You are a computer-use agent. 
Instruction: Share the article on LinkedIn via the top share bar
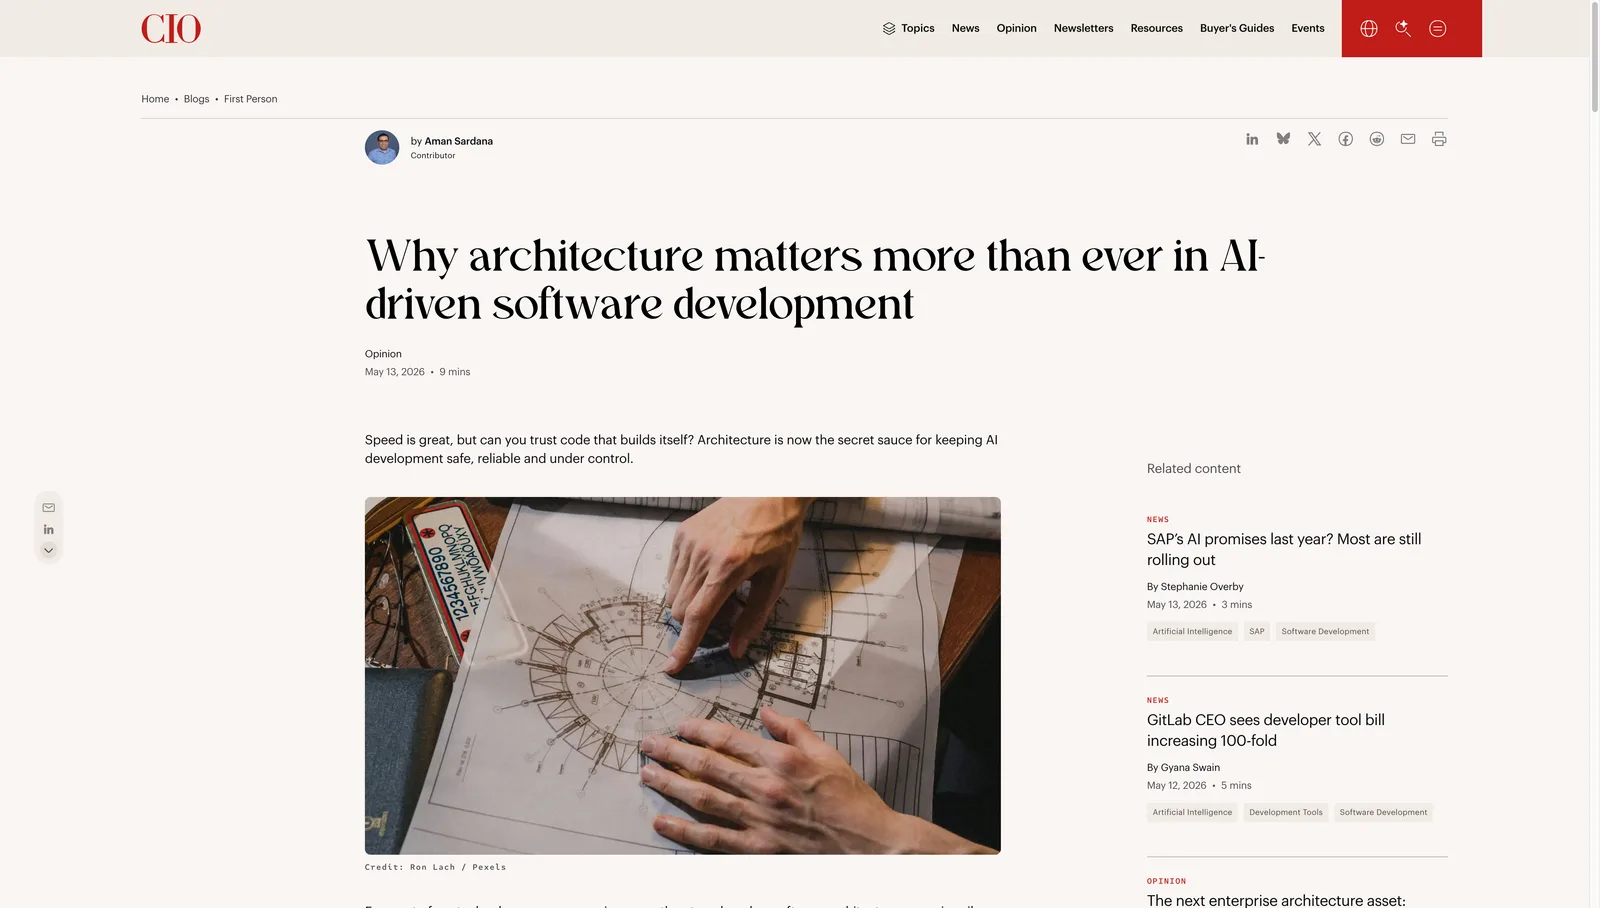[1252, 139]
